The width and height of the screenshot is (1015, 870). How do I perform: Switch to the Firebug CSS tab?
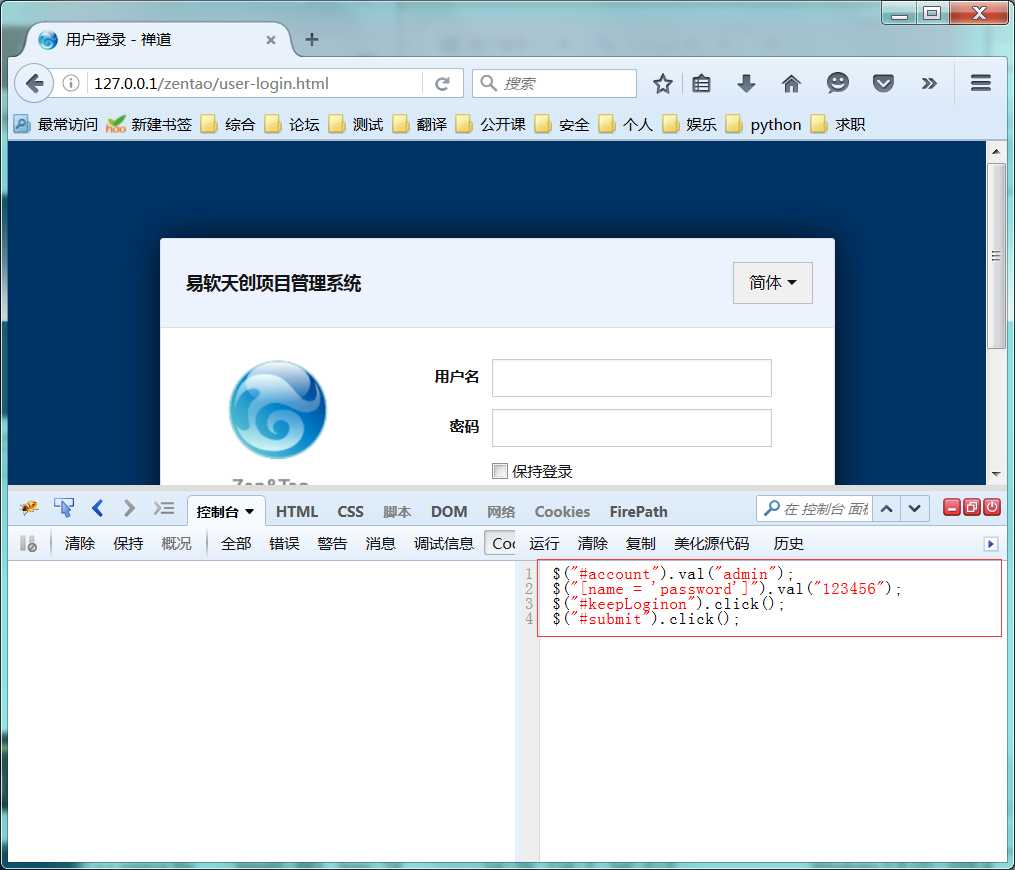(350, 511)
